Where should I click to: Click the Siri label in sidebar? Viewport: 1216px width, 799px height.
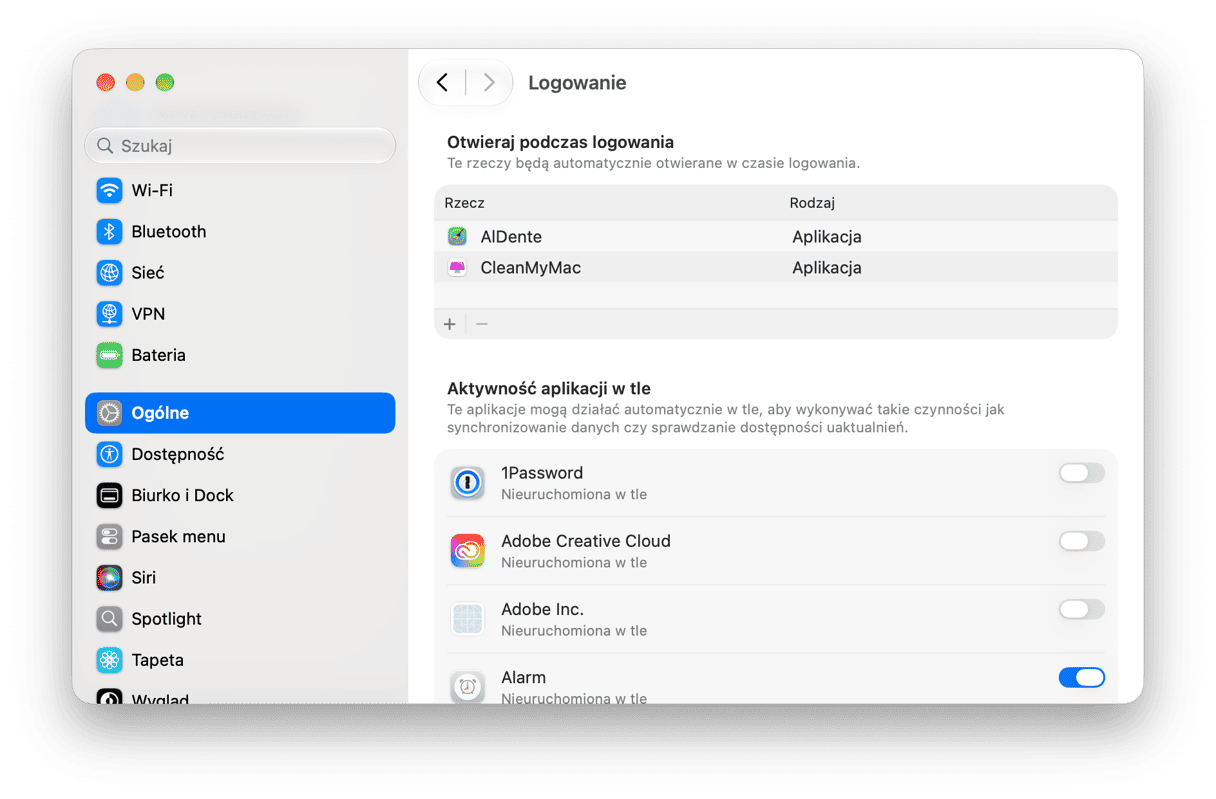click(144, 577)
